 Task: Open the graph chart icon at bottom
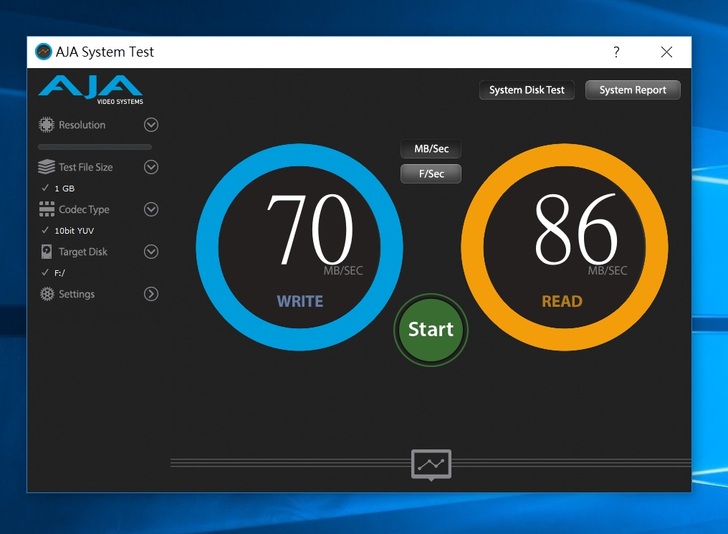click(431, 464)
